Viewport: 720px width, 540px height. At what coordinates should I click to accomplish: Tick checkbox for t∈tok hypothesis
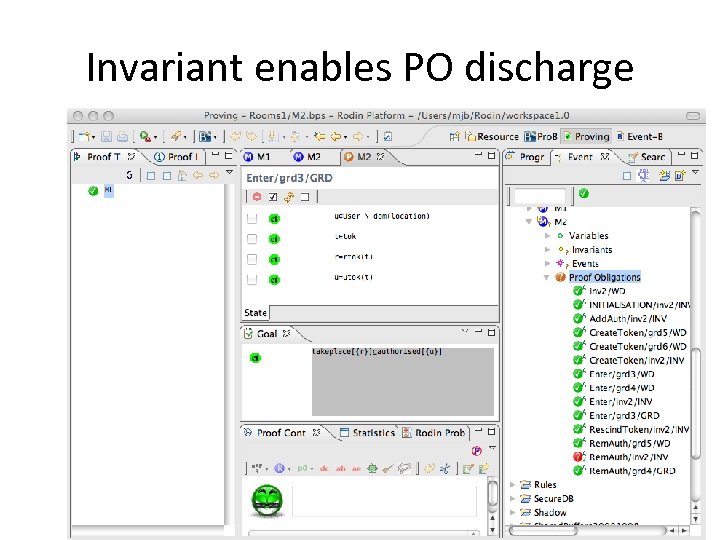pos(252,239)
